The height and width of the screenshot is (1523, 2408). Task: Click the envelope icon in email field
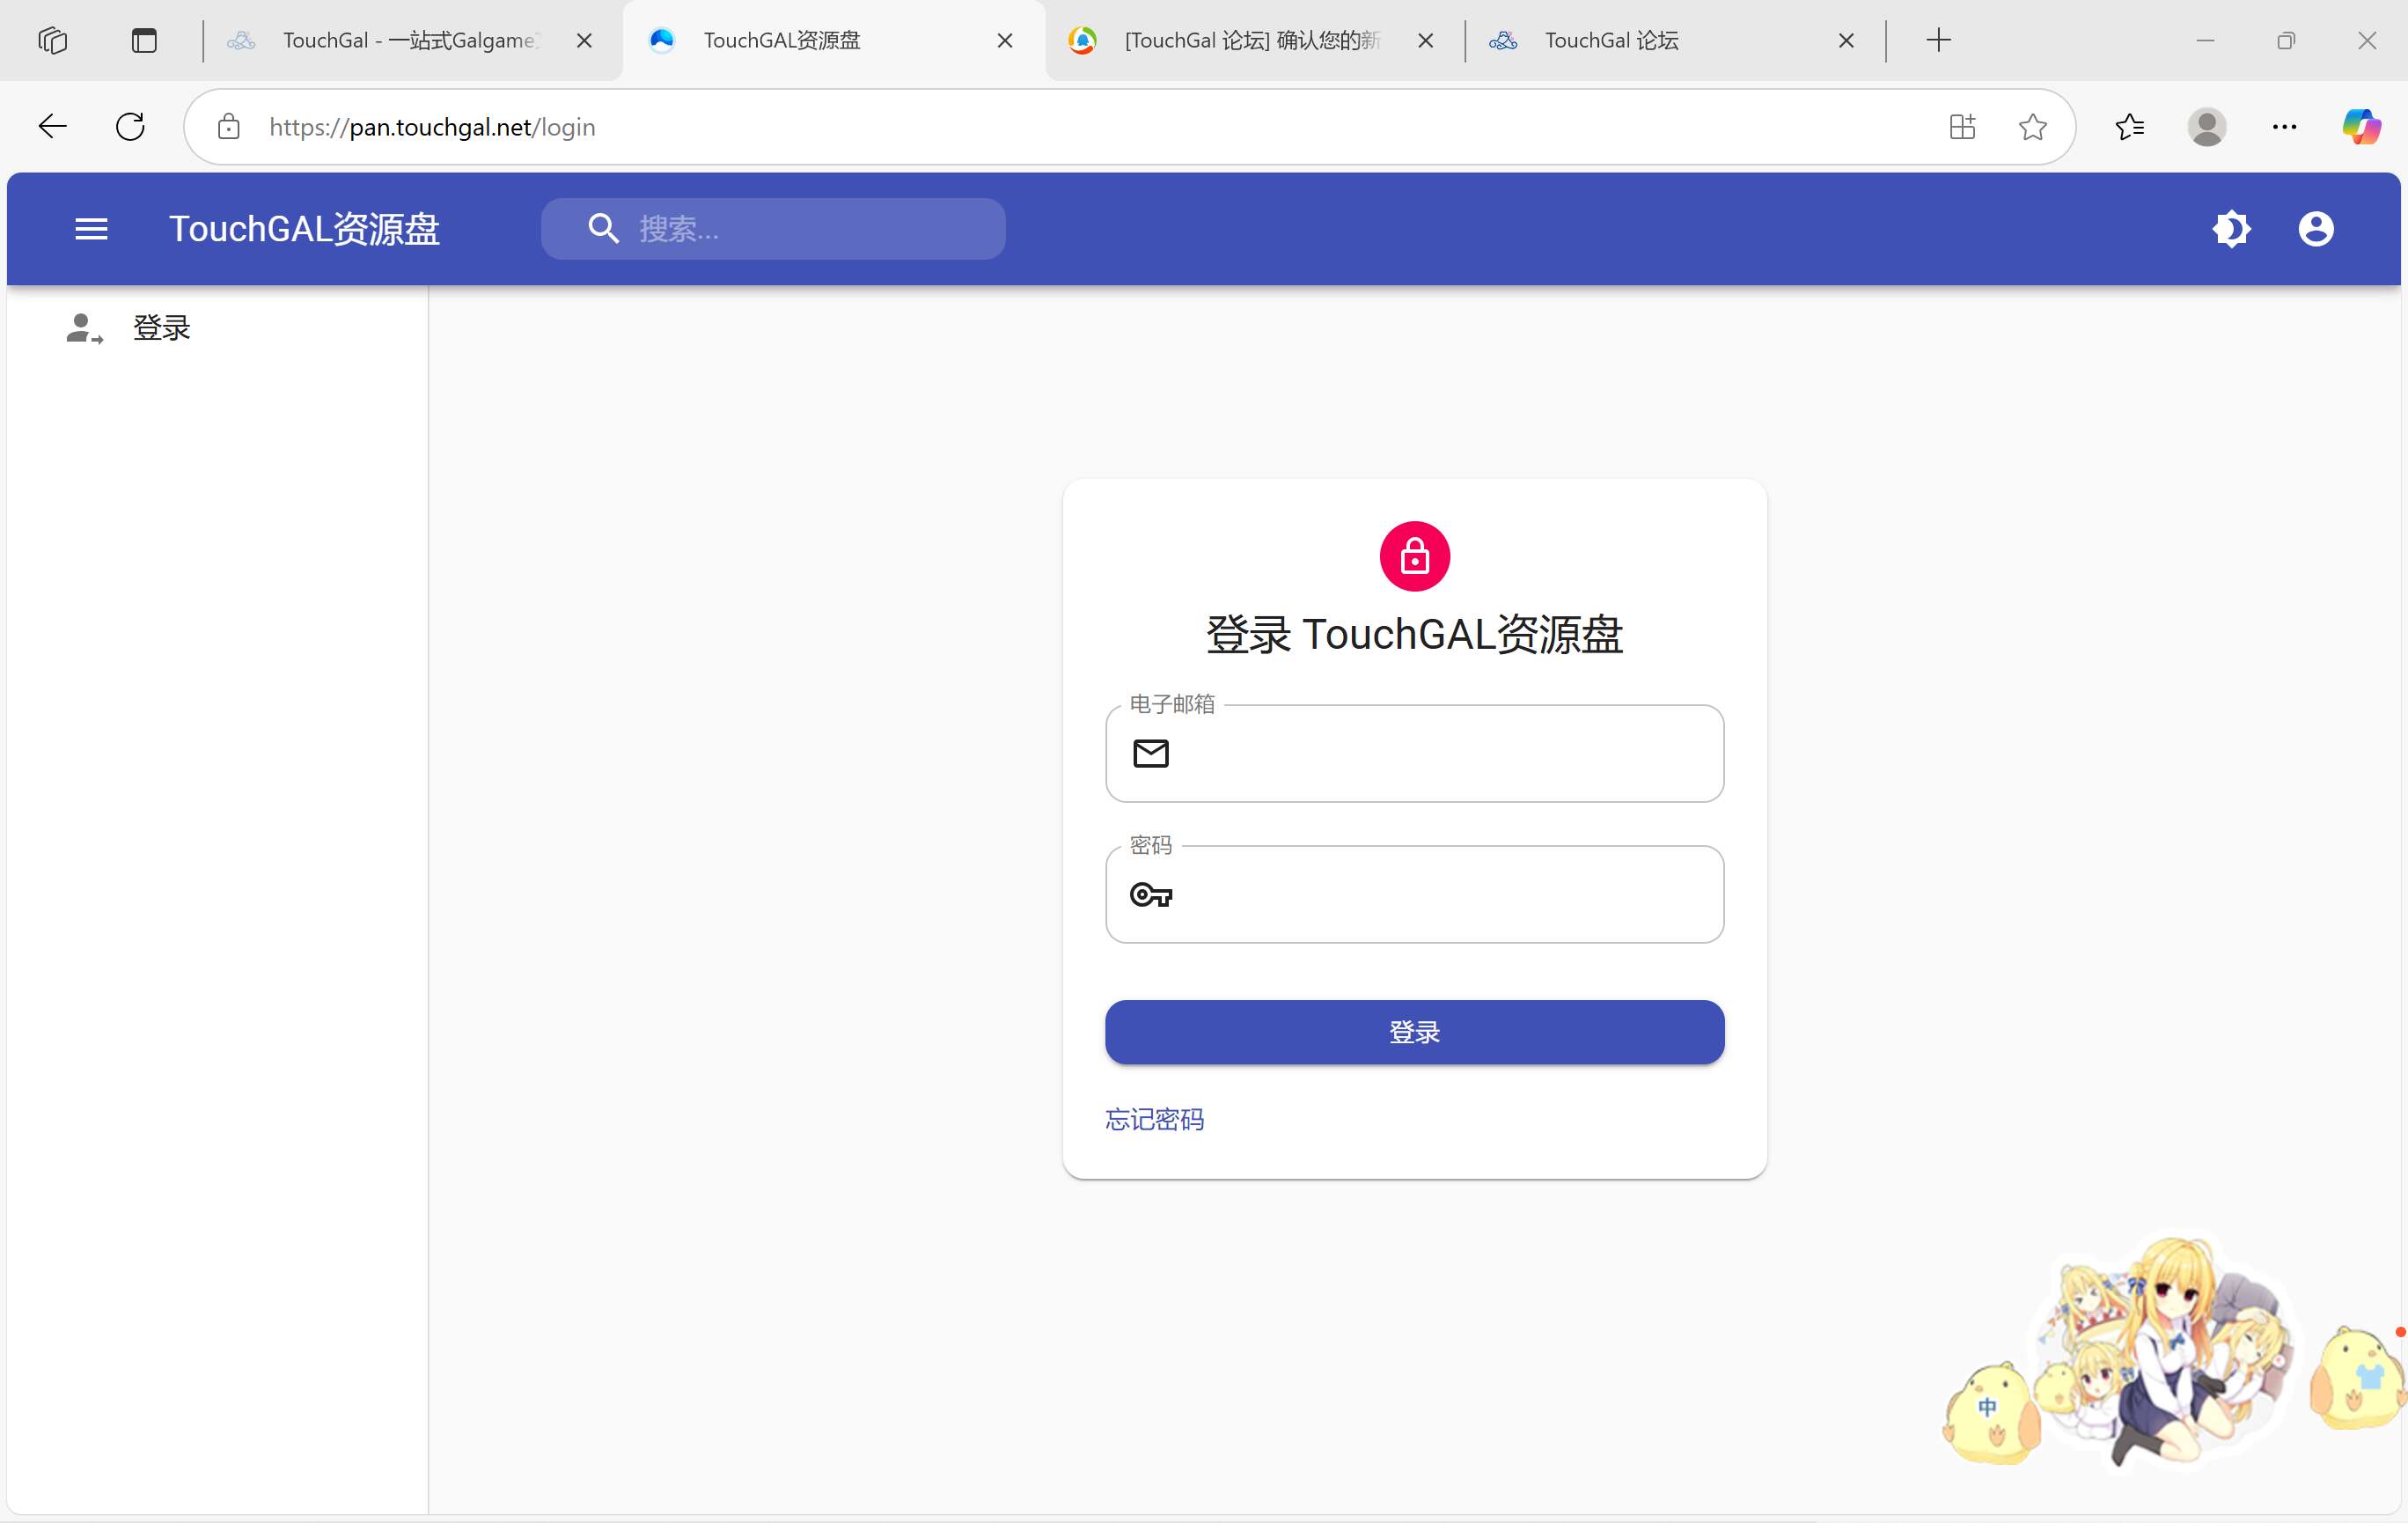(x=1150, y=753)
